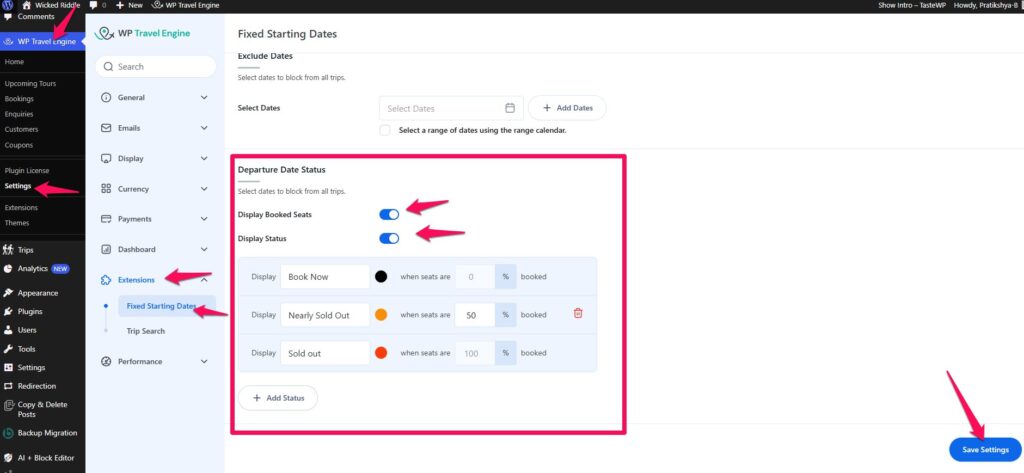This screenshot has height=473, width=1024.
Task: Open black color swatch for Book Now
Action: click(381, 276)
